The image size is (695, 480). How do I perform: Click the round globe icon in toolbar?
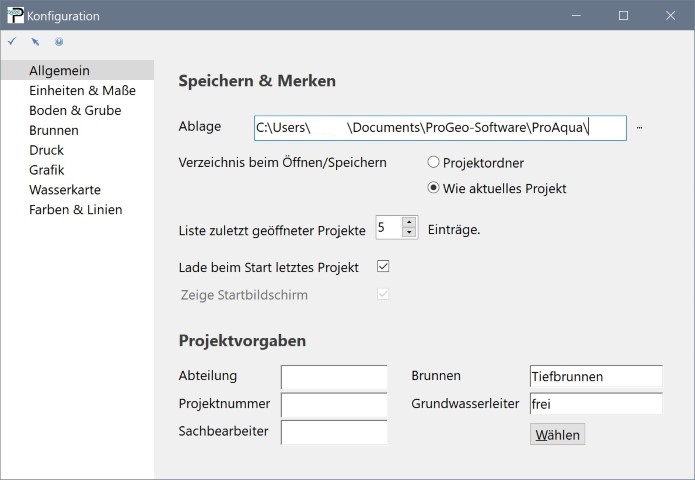tap(59, 42)
